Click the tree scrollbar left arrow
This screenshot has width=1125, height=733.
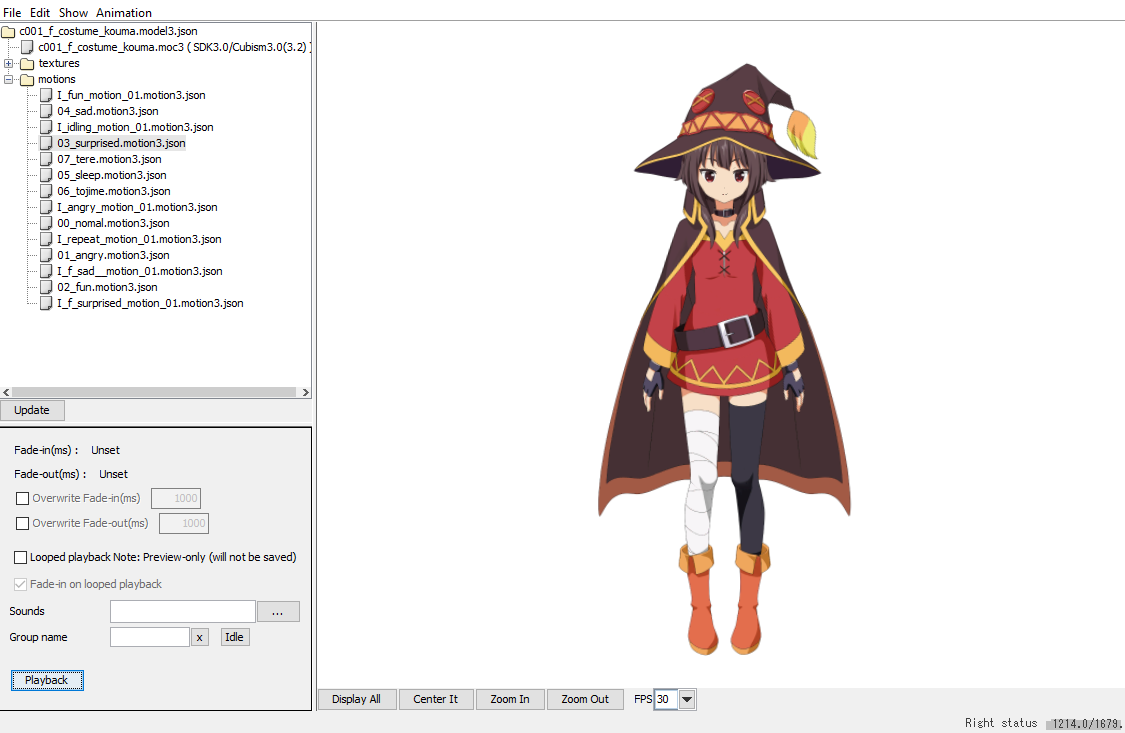(x=6, y=392)
